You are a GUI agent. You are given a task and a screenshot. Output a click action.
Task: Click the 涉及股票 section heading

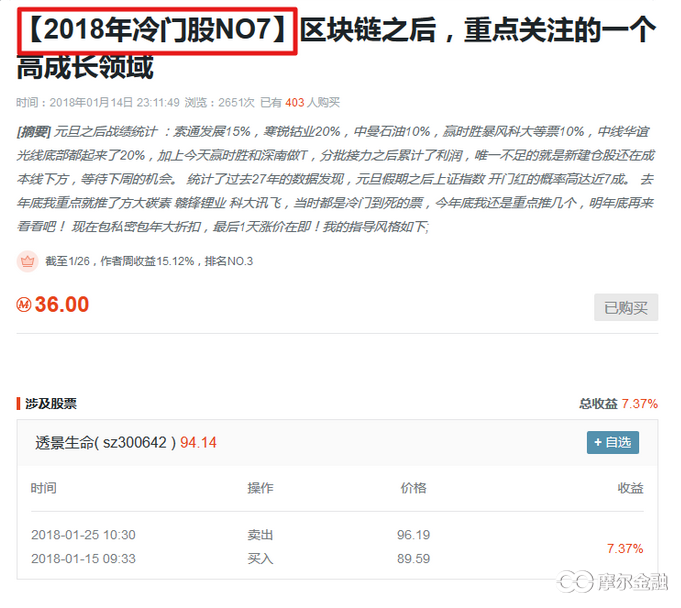[x=51, y=403]
